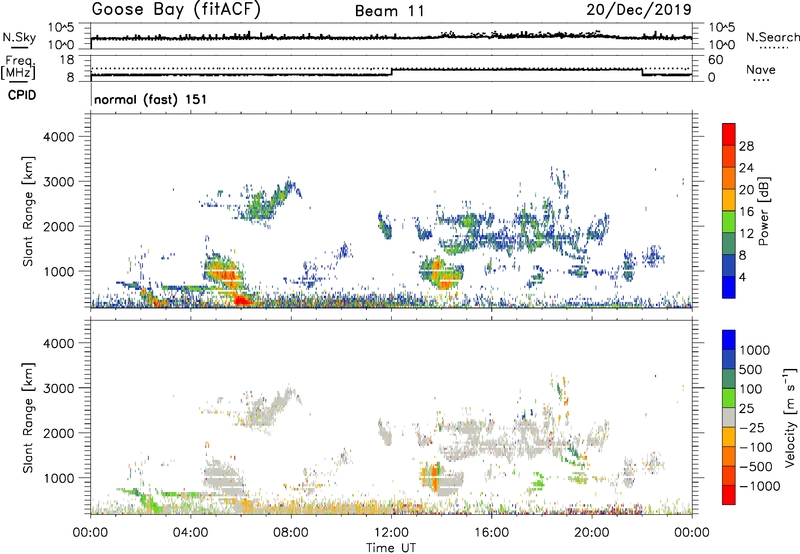The height and width of the screenshot is (554, 800).
Task: Click the red swatch at the bottom of the Velocity colorbar
Action: (x=729, y=495)
